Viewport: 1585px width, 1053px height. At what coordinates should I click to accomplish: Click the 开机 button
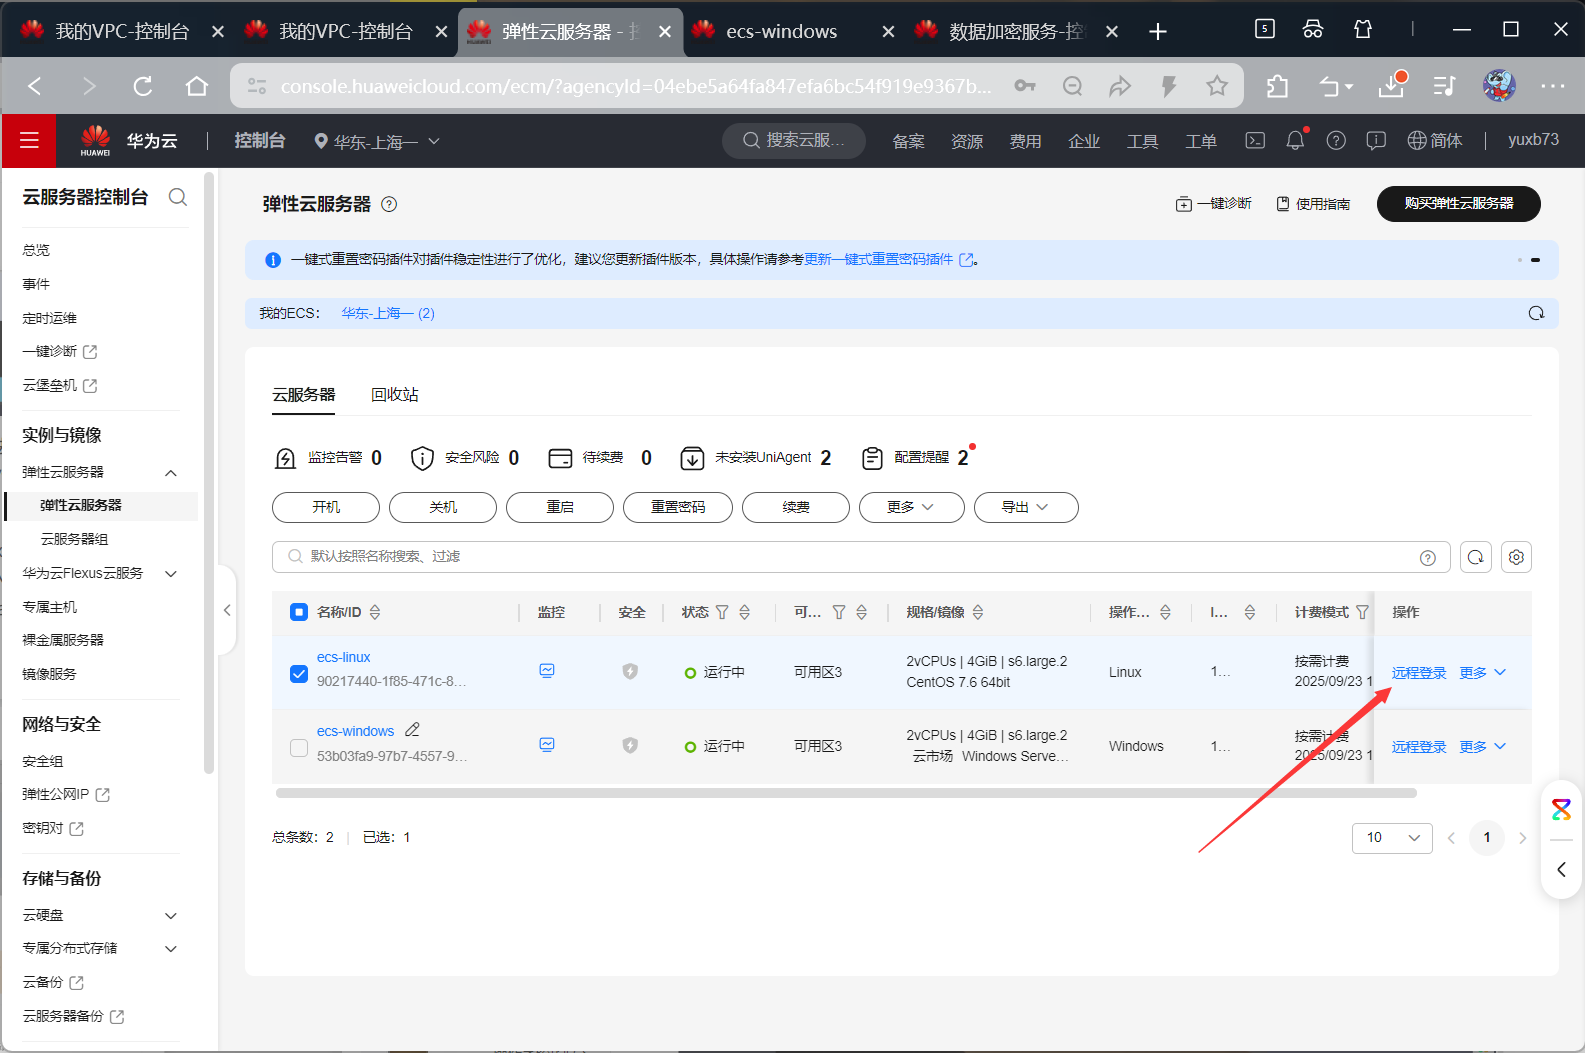click(326, 507)
